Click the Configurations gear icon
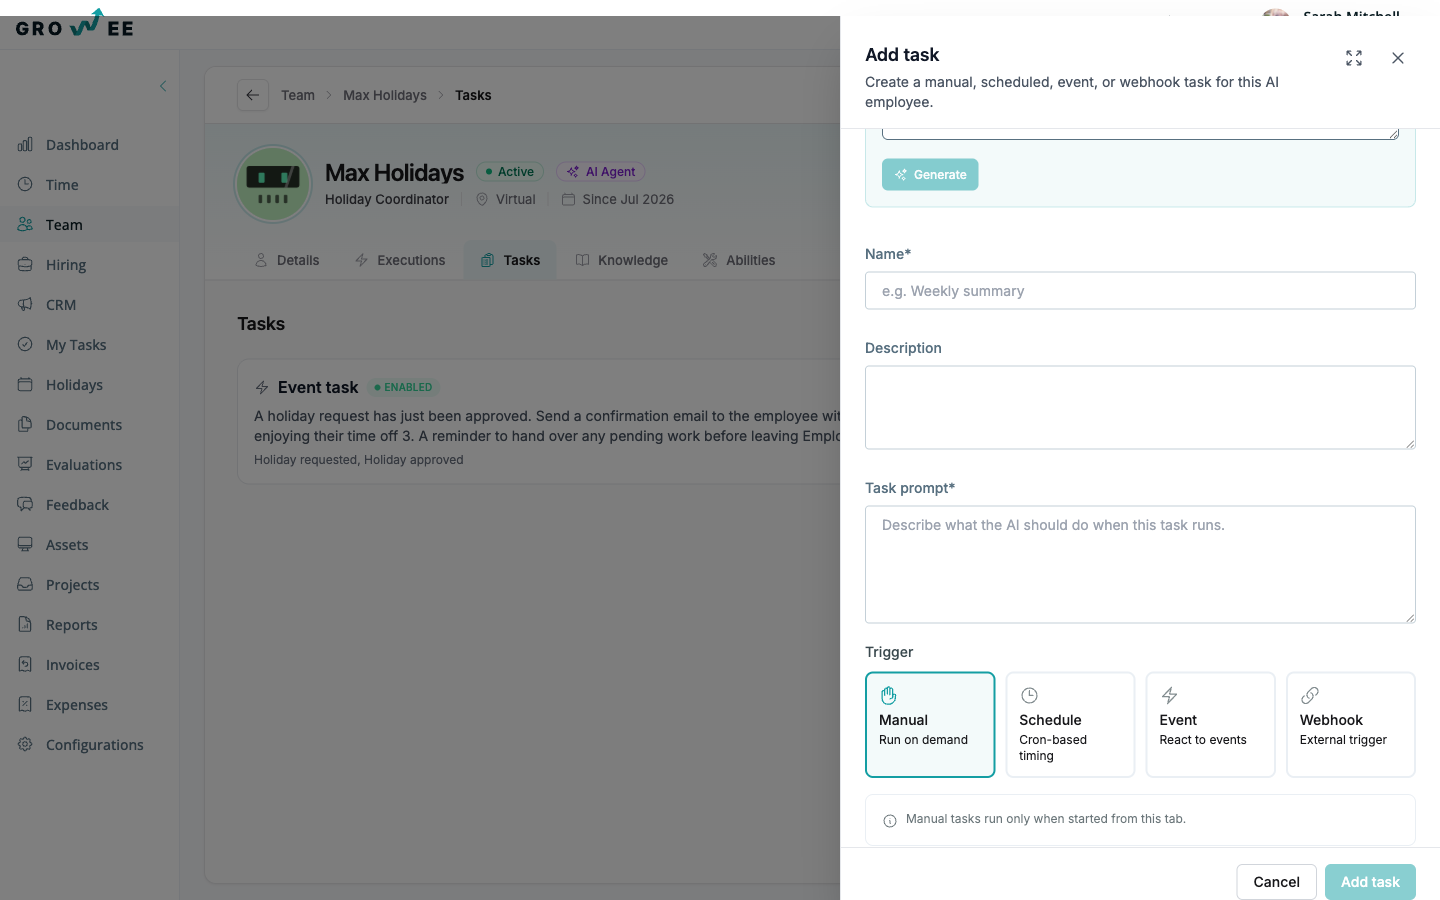The height and width of the screenshot is (900, 1440). (25, 745)
